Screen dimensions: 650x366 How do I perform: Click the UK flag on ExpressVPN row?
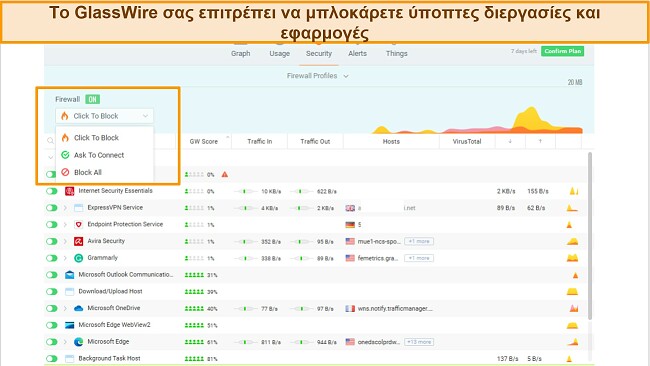[350, 208]
